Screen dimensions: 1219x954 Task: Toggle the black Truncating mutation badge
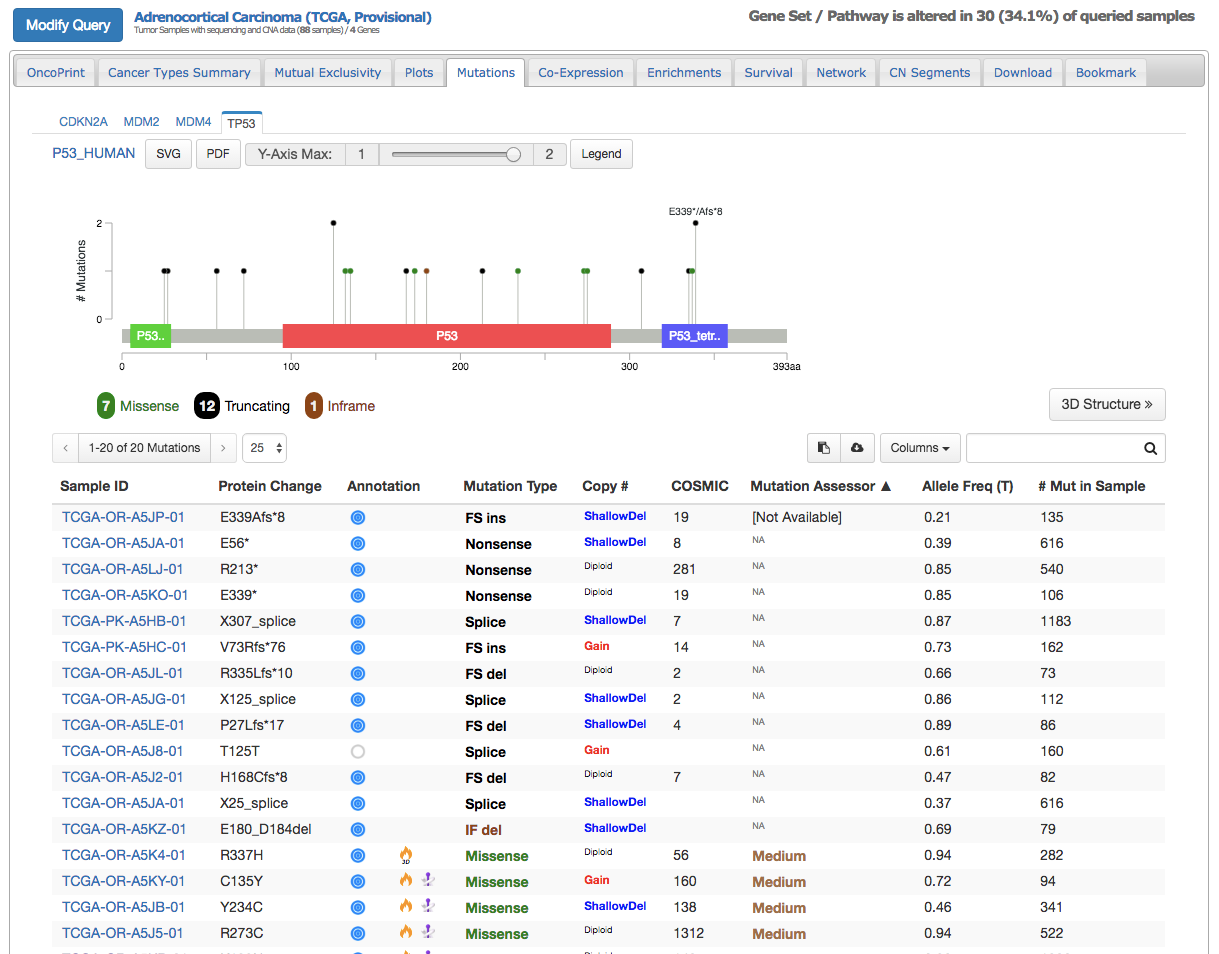(x=206, y=406)
